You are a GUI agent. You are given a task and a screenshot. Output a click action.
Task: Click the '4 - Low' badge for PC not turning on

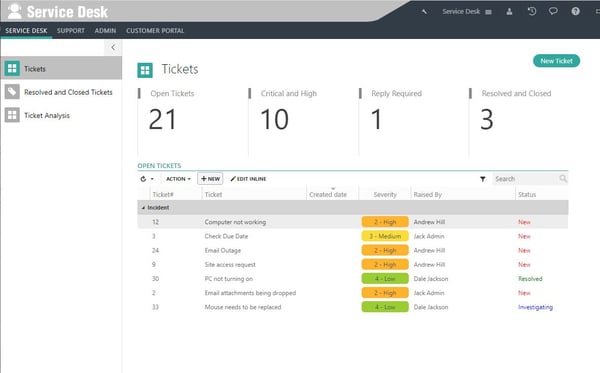click(385, 279)
